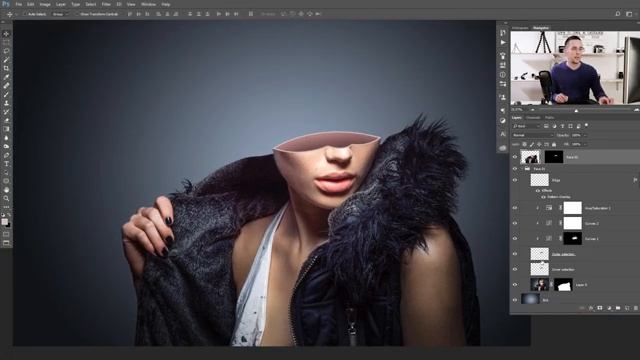The width and height of the screenshot is (640, 360).
Task: Open the Image menu
Action: 45,4
